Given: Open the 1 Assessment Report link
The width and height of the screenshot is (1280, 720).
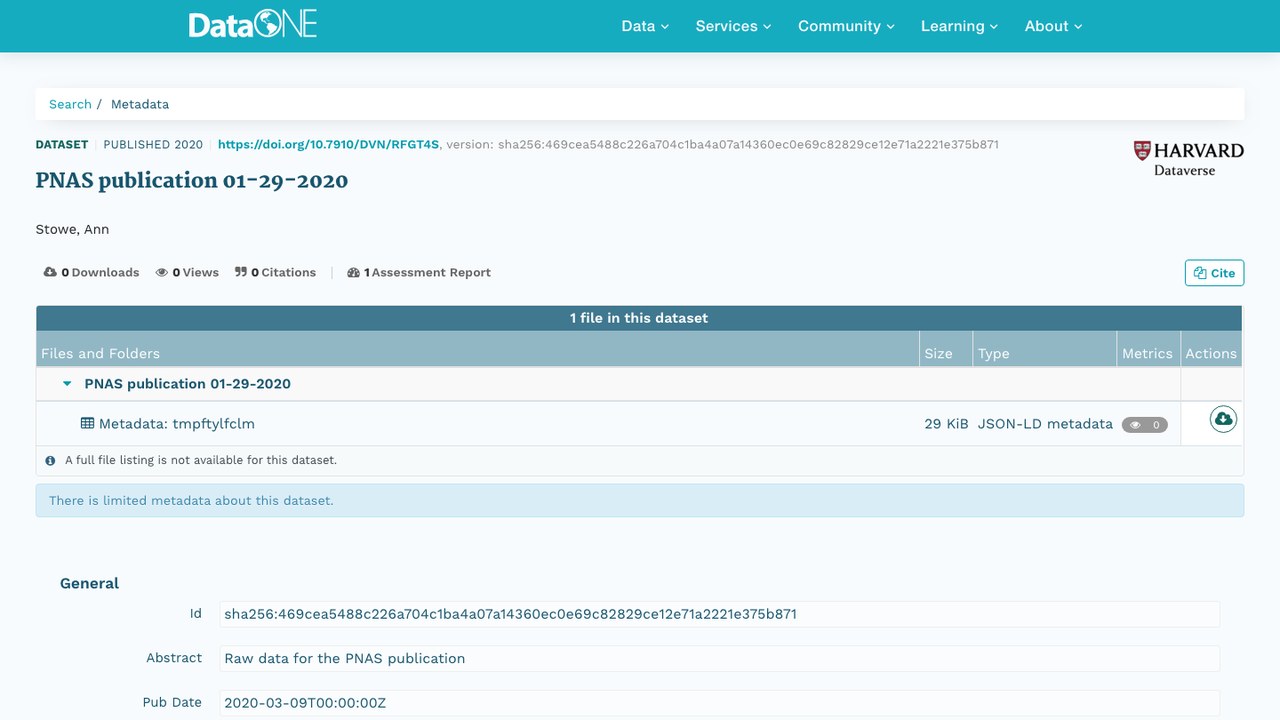Looking at the screenshot, I should pos(419,272).
